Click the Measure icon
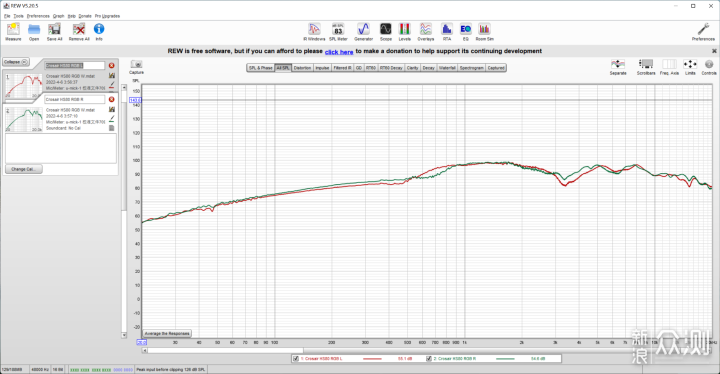Screen dimensions: 720x374 point(13,32)
